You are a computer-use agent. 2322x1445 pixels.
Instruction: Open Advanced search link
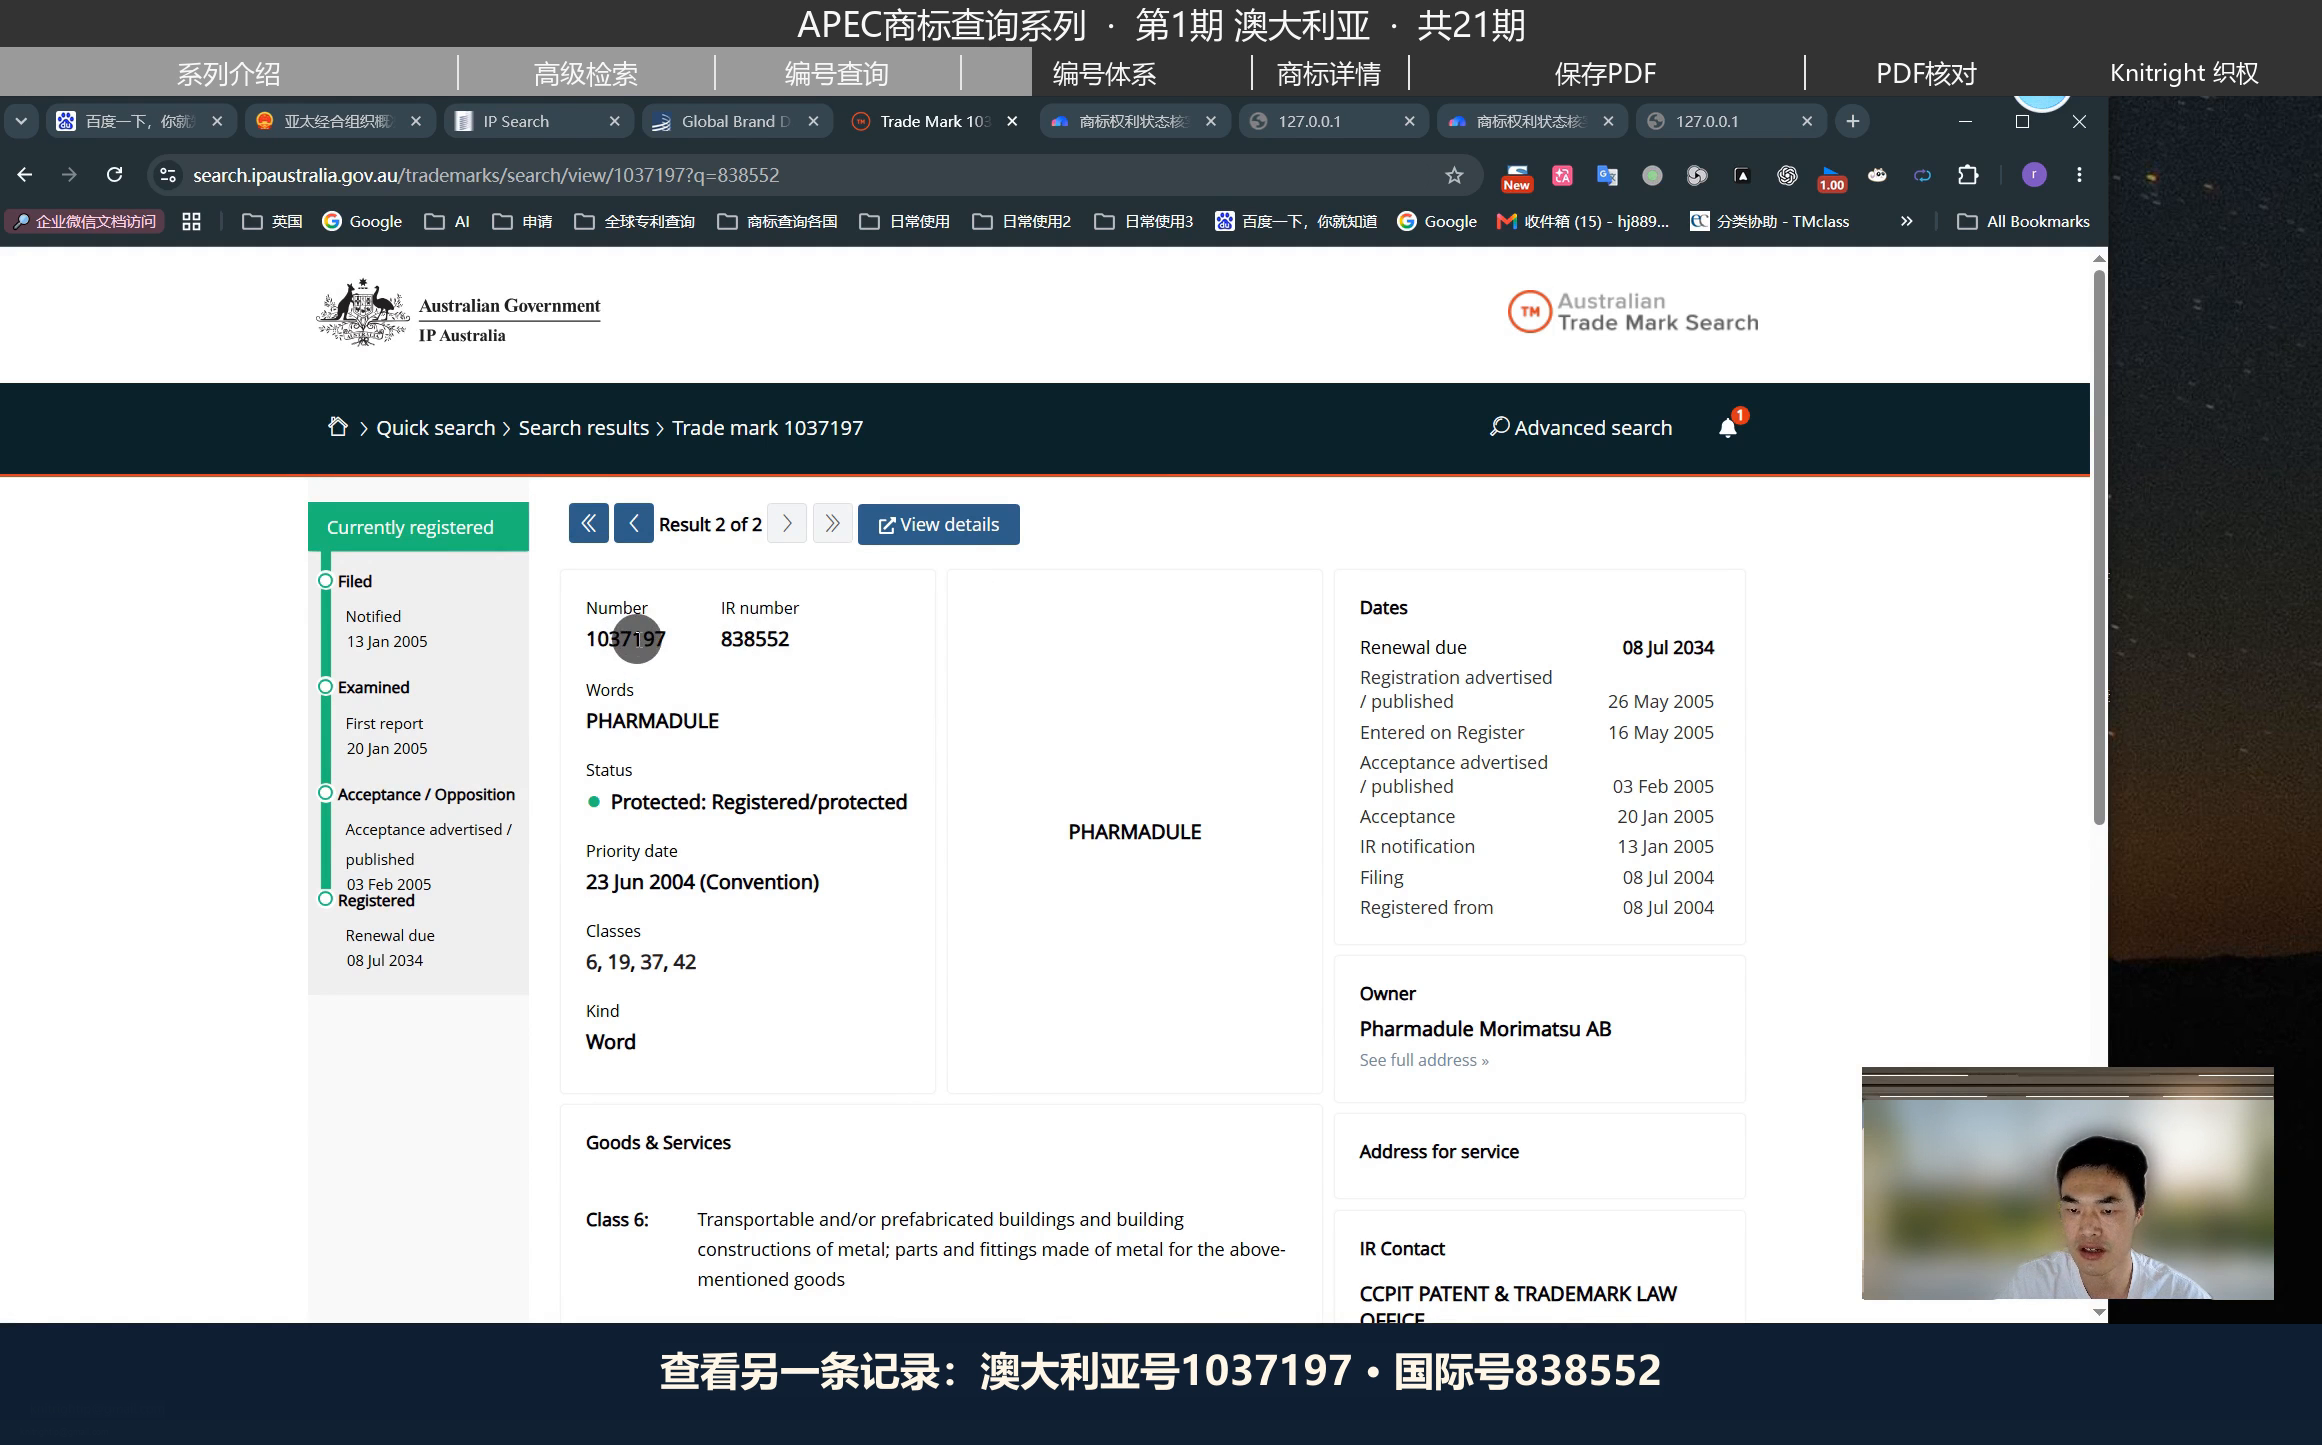[1581, 428]
